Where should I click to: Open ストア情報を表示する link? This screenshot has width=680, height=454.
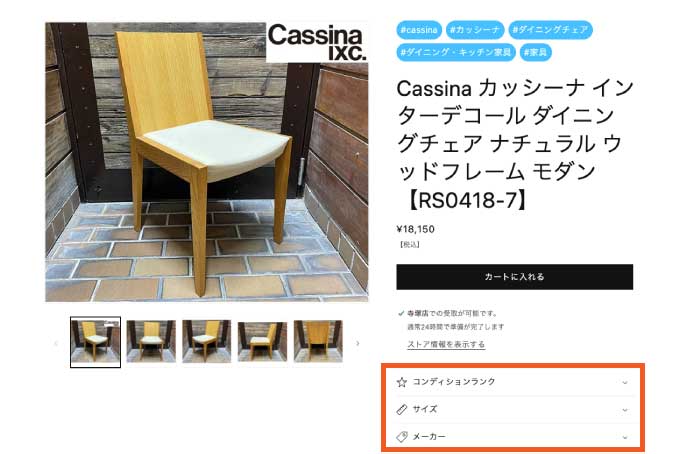point(446,344)
